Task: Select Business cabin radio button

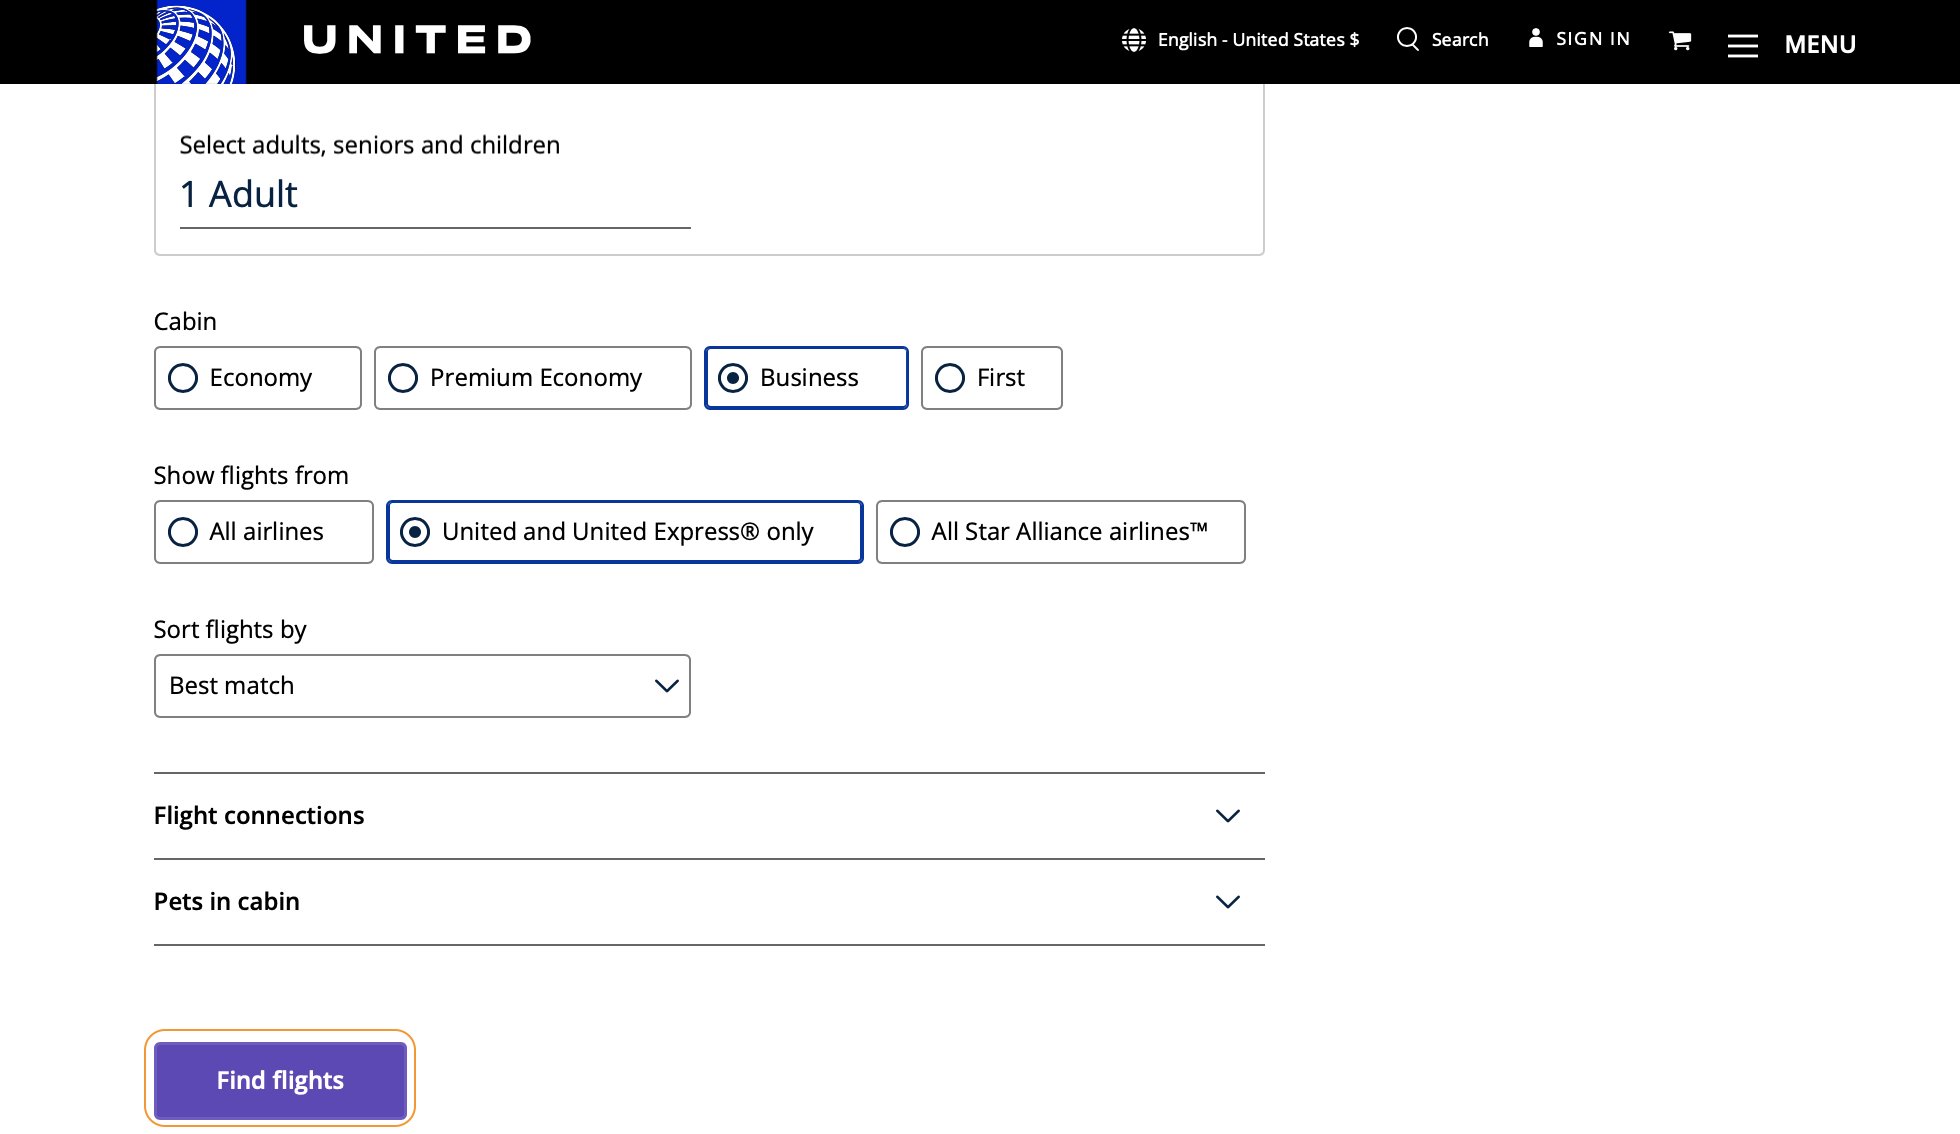Action: (733, 378)
